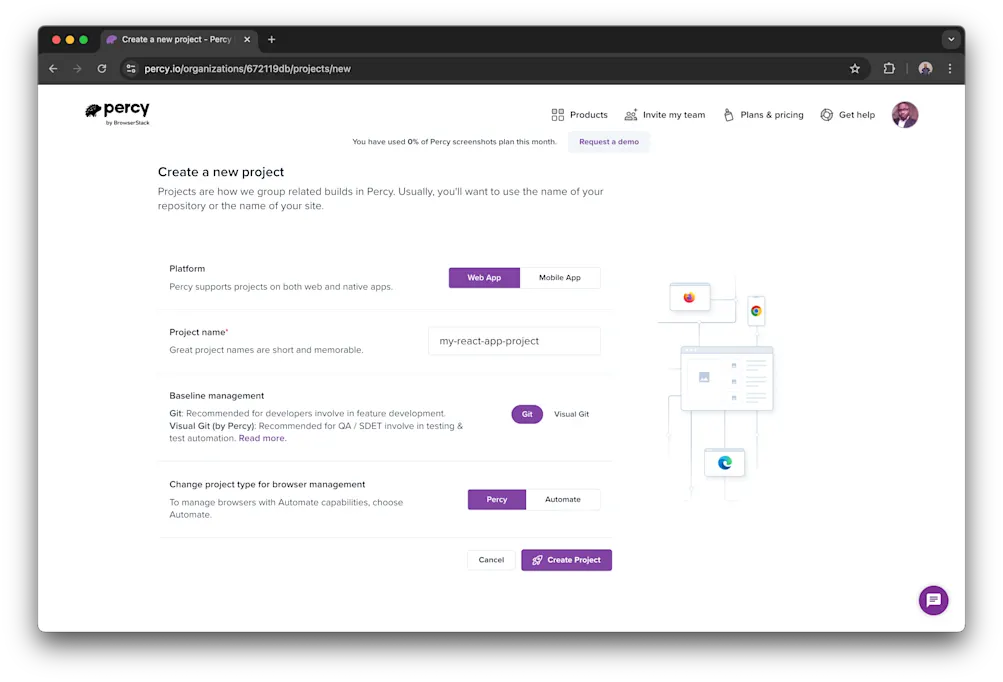Viewport: 1003px width, 682px height.
Task: Click the Project name input field
Action: point(514,341)
